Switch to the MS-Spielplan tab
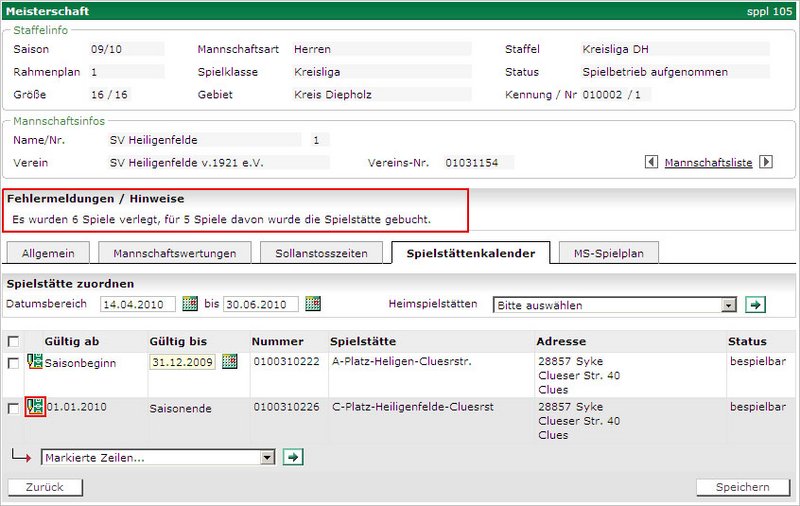The image size is (800, 506). pyautogui.click(x=608, y=254)
